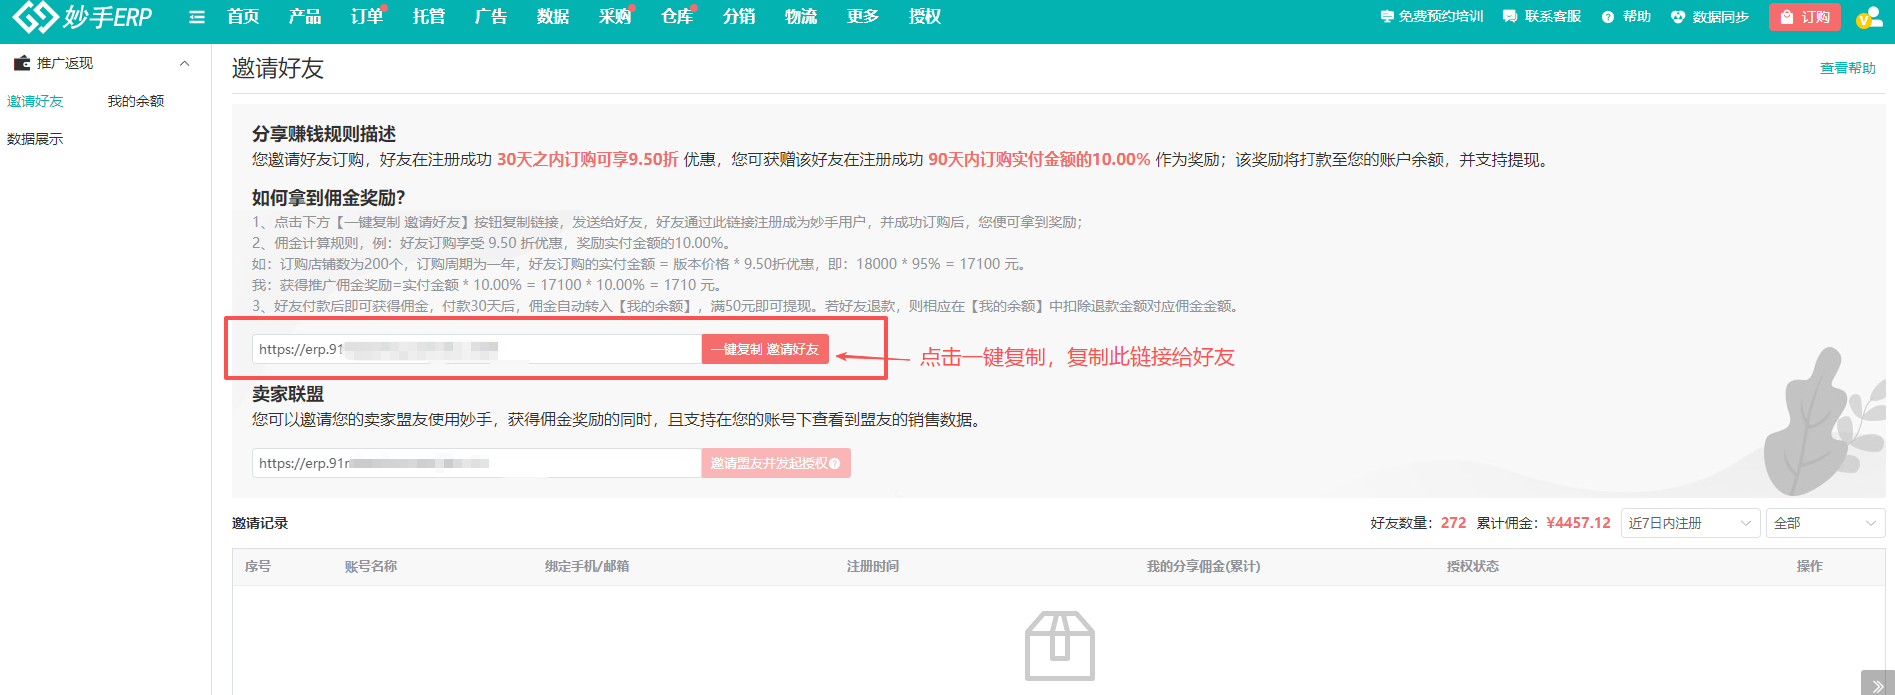Click 数据同步 in the top bar
This screenshot has height=695, width=1895.
1710,17
